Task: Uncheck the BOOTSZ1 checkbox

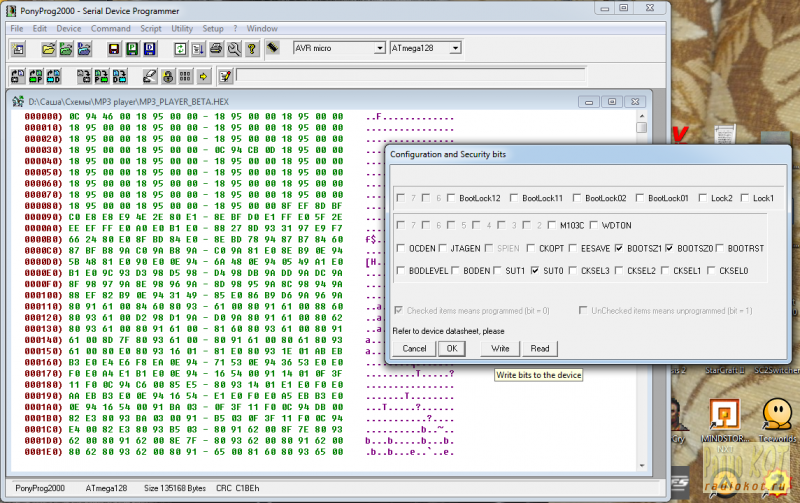Action: pos(619,248)
